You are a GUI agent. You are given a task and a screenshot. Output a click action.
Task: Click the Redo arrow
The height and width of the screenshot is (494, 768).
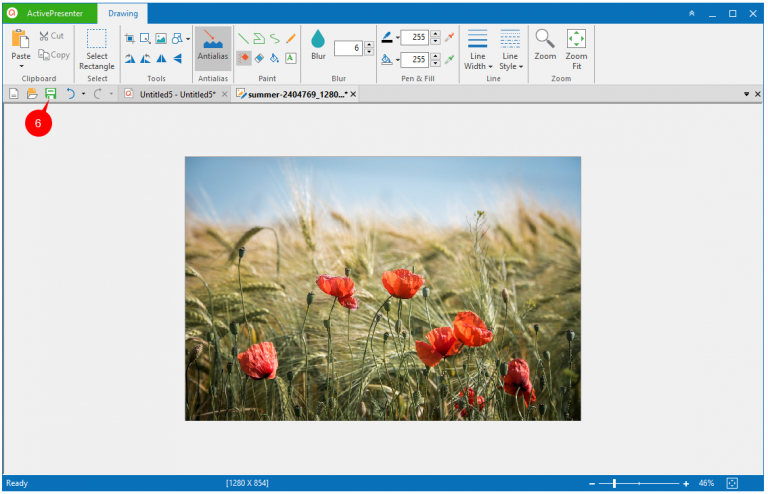click(97, 94)
